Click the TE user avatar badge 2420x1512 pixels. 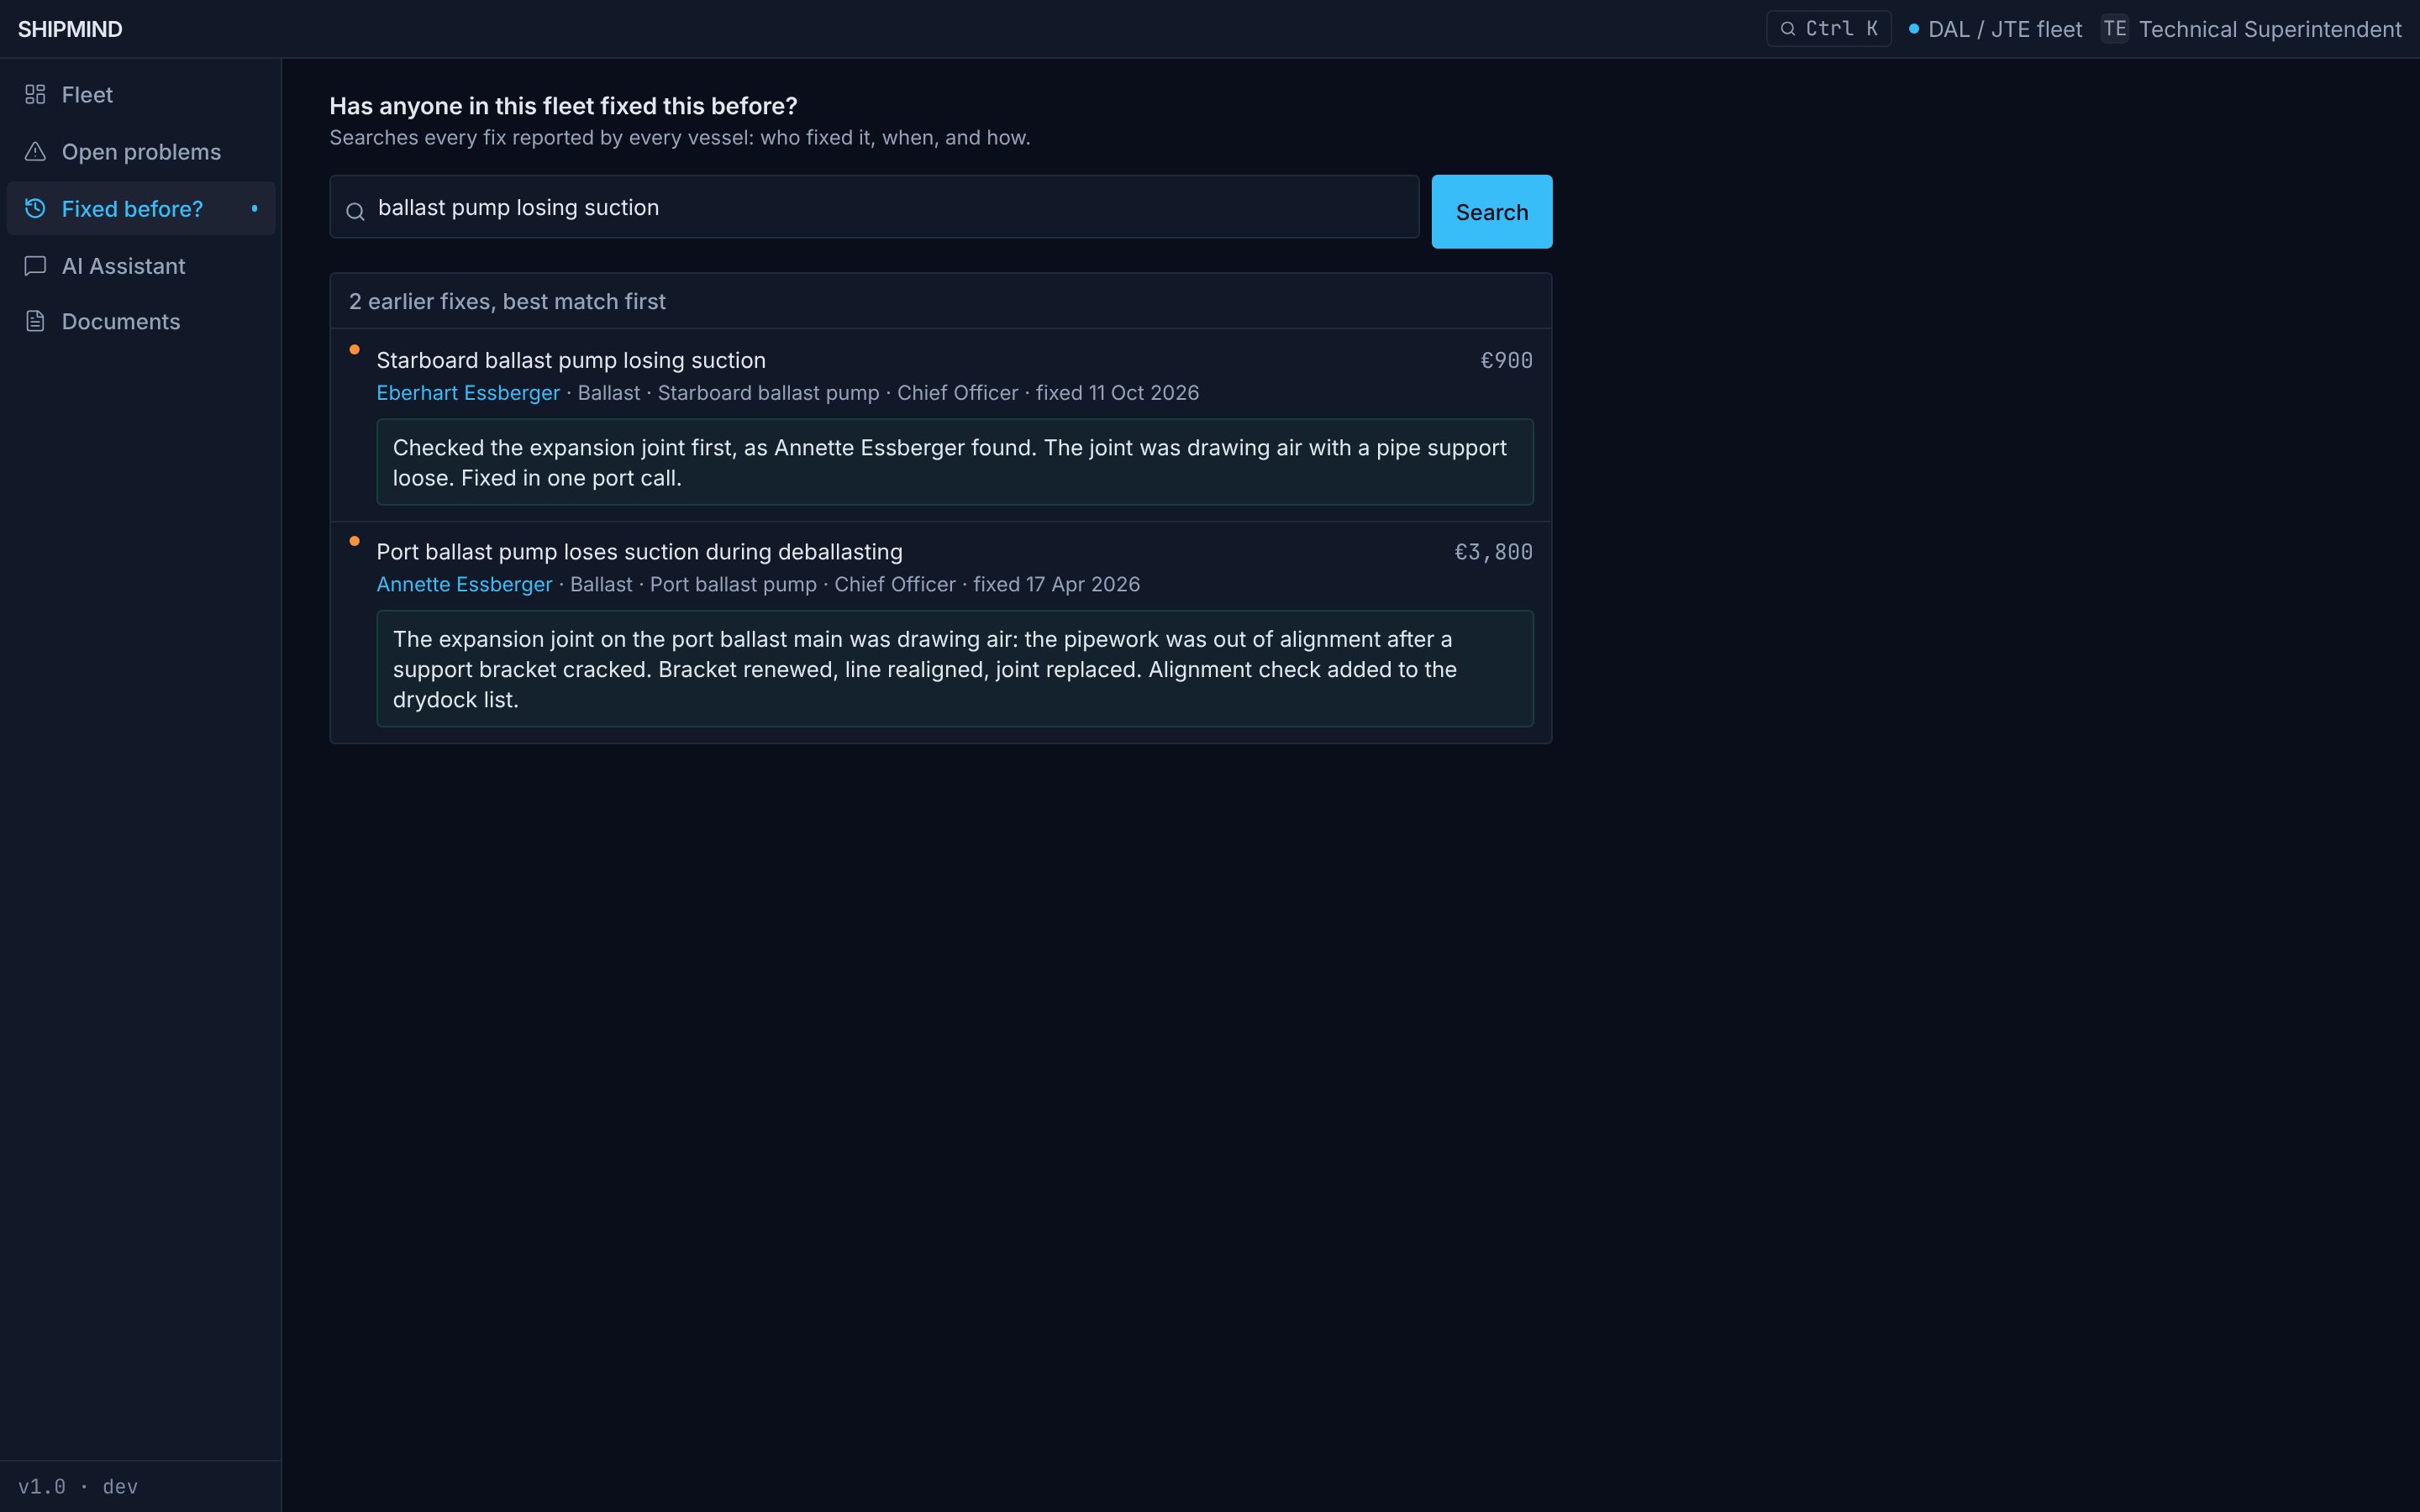pyautogui.click(x=2114, y=29)
